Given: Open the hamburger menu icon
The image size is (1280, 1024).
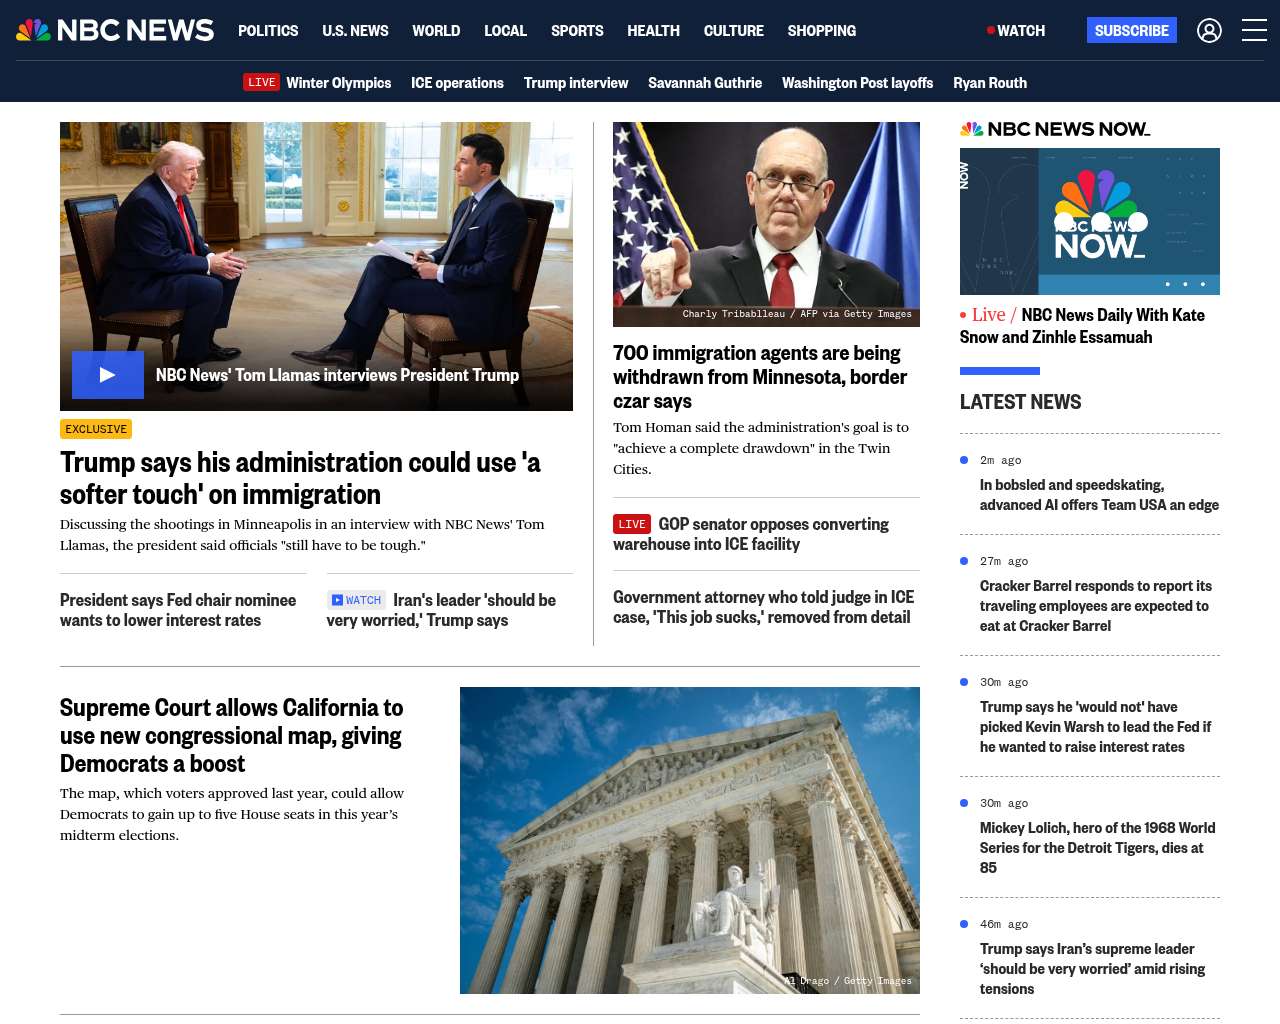Looking at the screenshot, I should [1254, 30].
